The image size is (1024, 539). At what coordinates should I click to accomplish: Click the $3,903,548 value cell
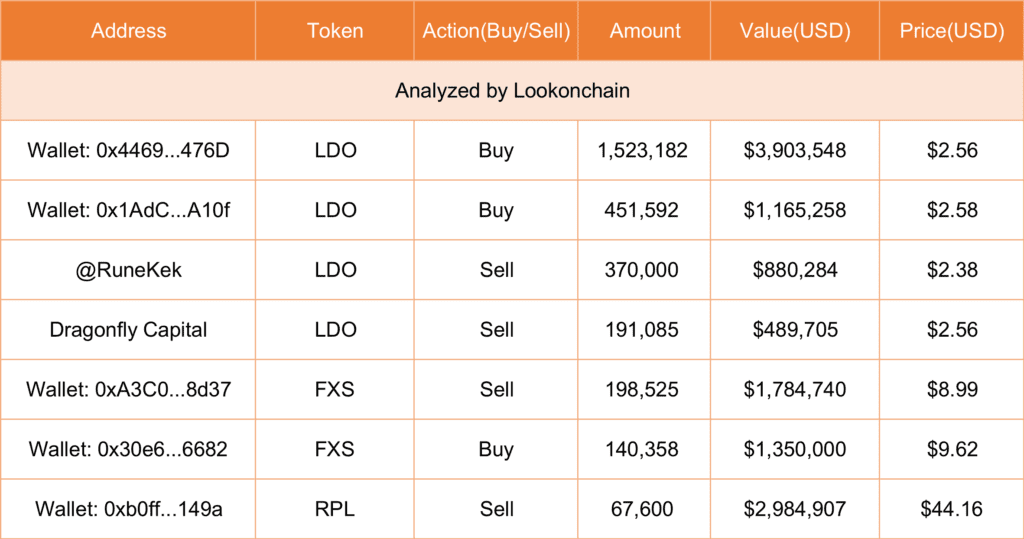(795, 151)
